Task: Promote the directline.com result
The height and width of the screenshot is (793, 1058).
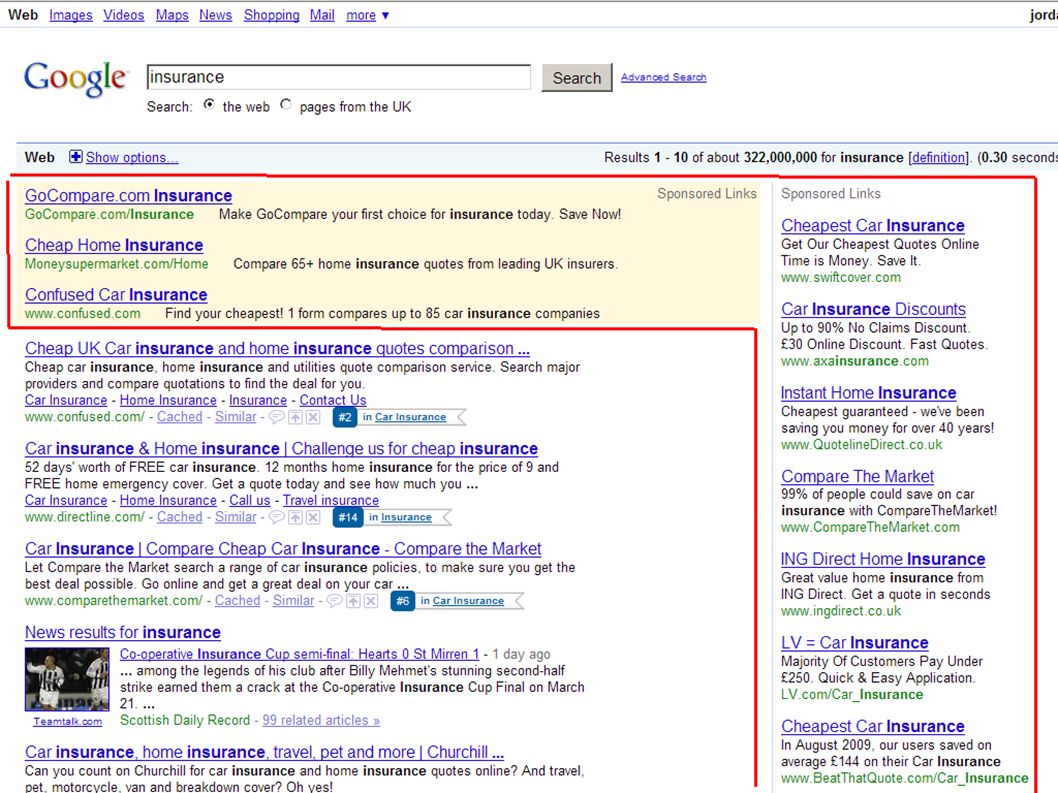Action: point(296,517)
